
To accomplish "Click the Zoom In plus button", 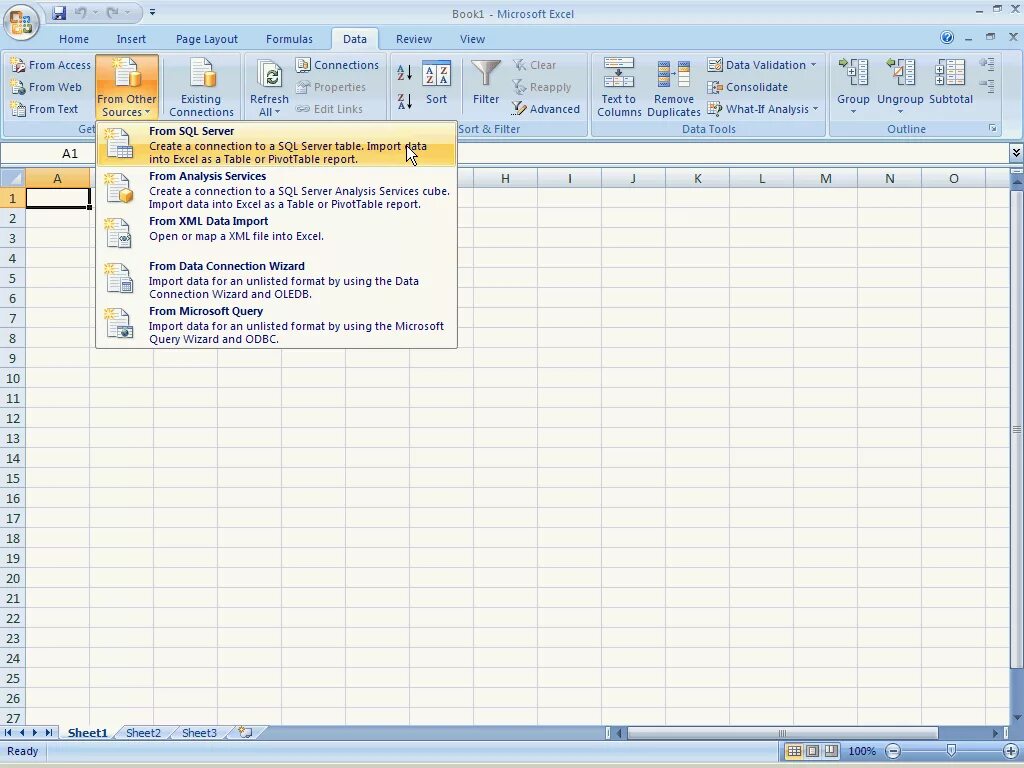I will click(x=1011, y=751).
